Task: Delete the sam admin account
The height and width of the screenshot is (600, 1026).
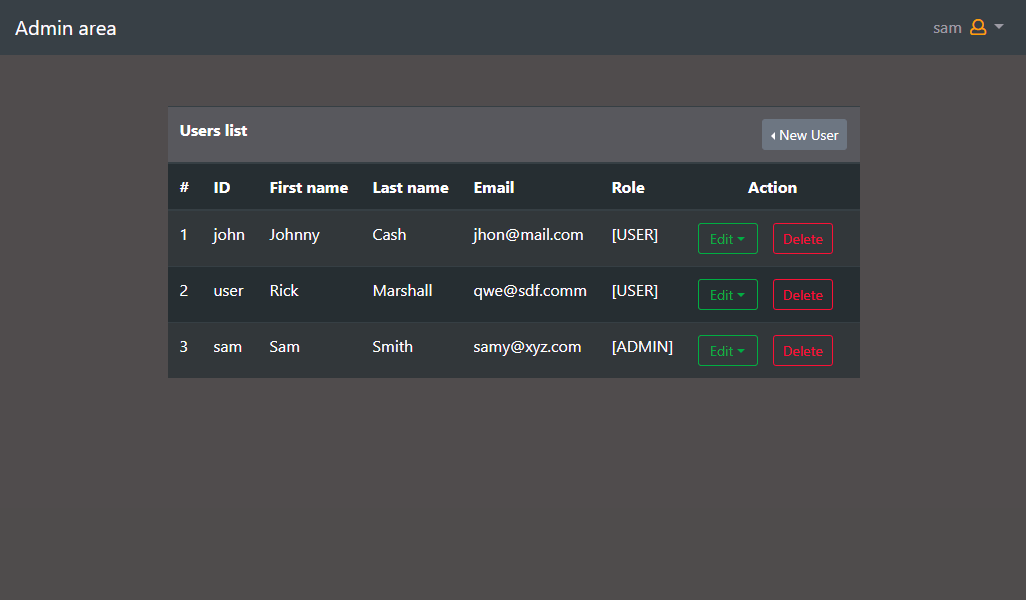Action: pos(802,351)
